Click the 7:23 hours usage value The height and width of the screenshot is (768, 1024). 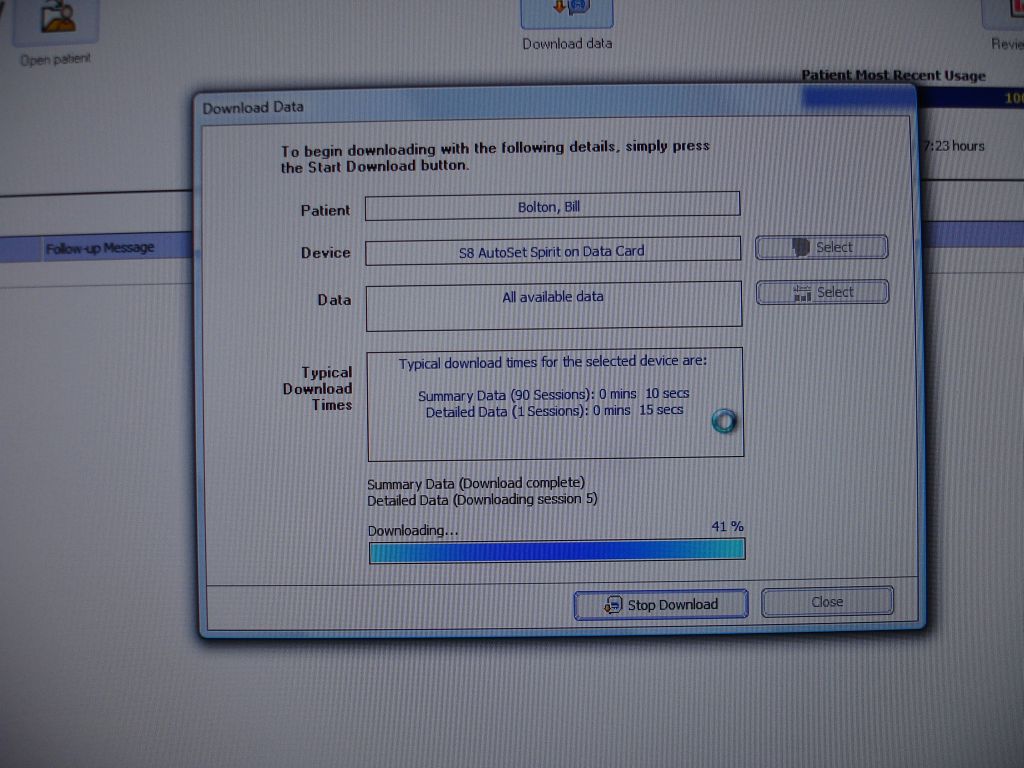pyautogui.click(x=954, y=146)
